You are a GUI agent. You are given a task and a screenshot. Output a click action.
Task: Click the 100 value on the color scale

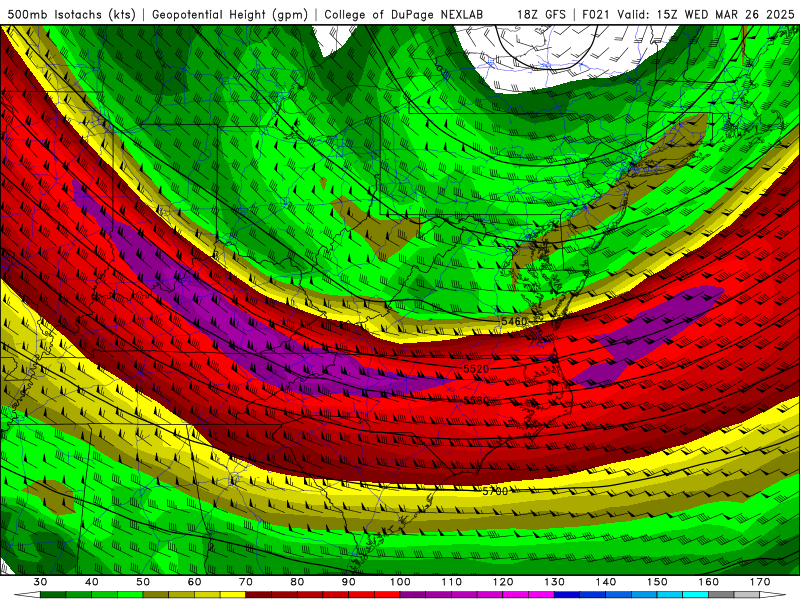tap(400, 582)
